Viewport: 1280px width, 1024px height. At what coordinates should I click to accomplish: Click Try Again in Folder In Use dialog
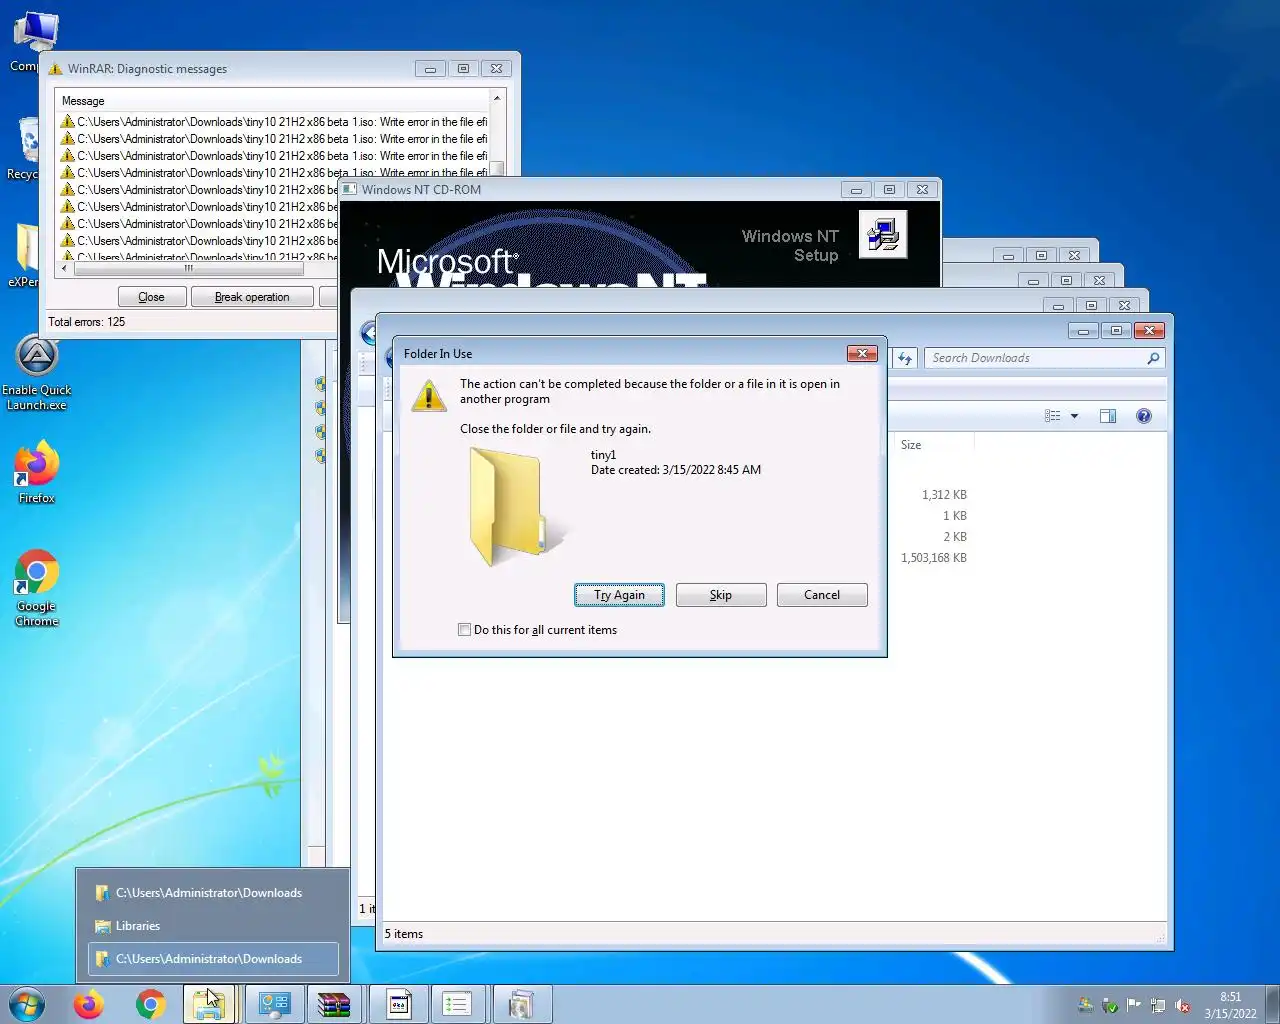pos(619,595)
